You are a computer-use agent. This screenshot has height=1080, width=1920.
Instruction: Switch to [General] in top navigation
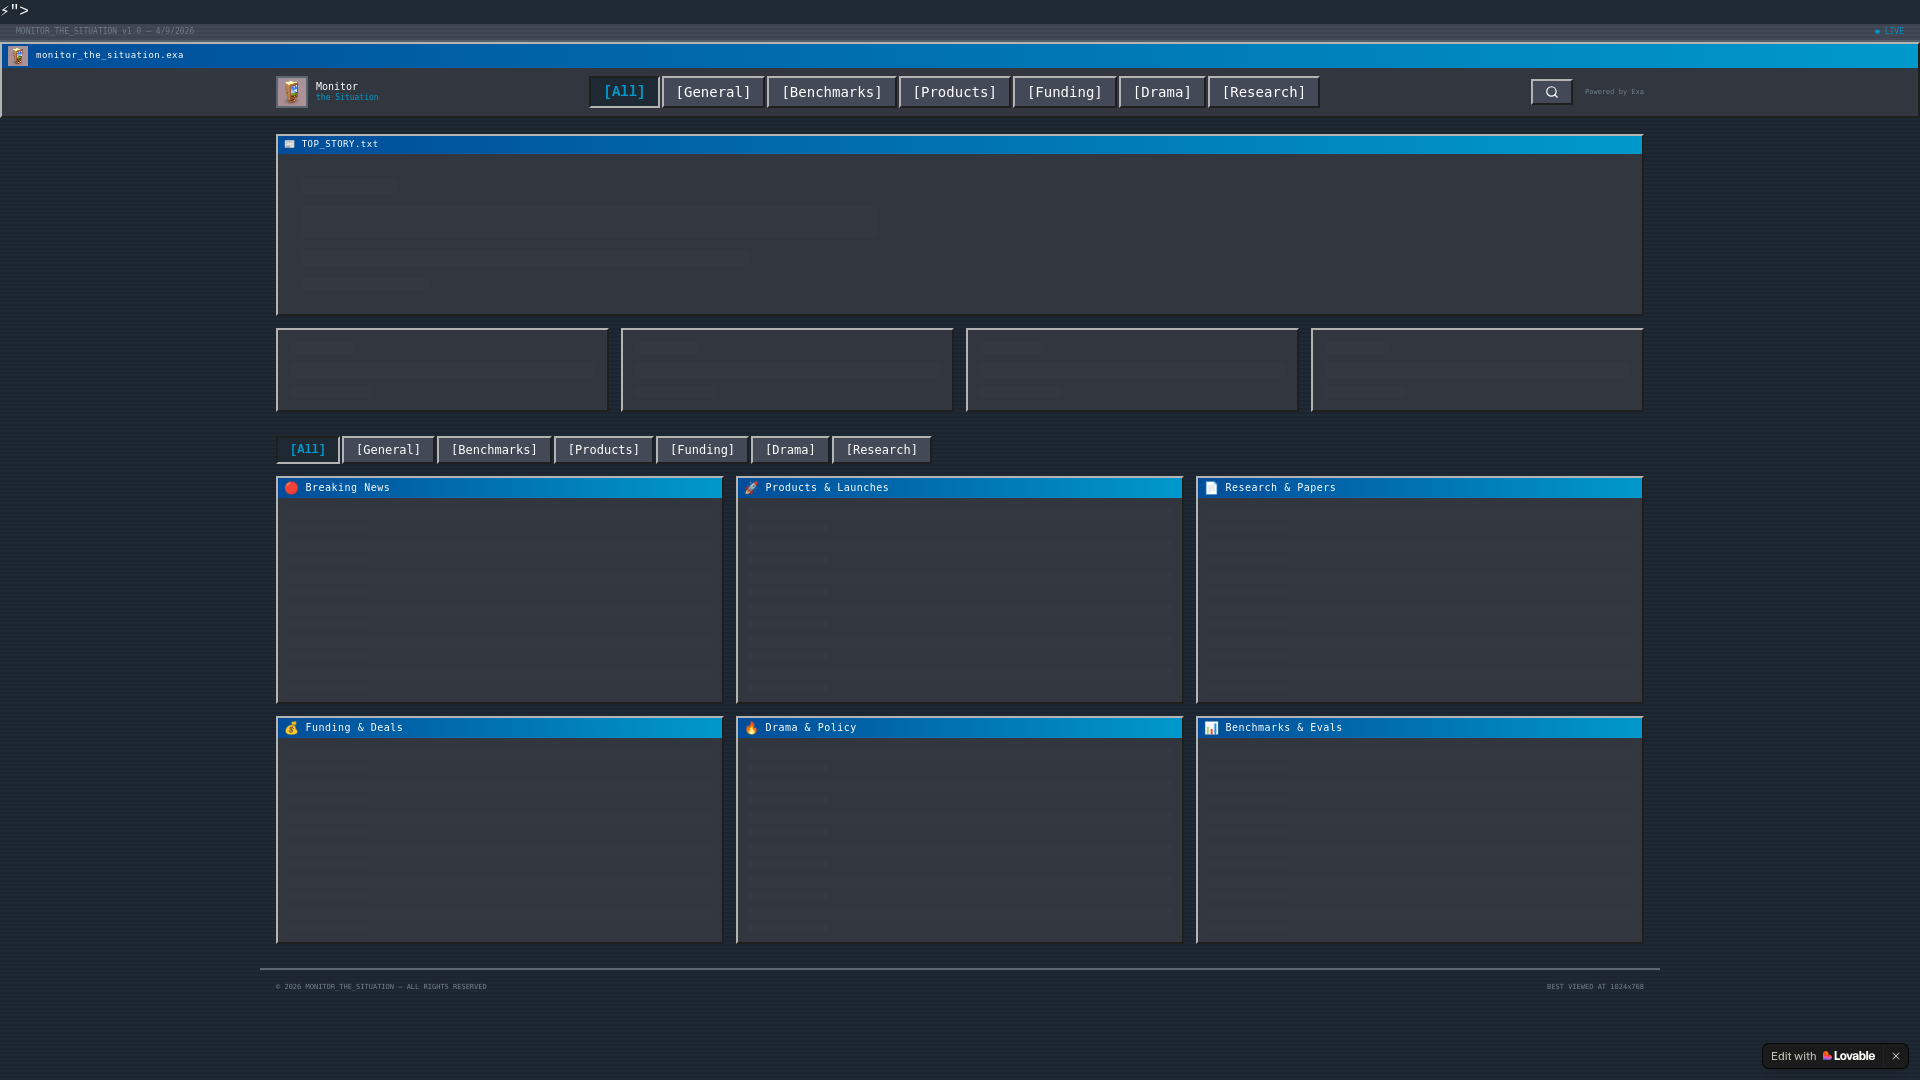point(713,92)
